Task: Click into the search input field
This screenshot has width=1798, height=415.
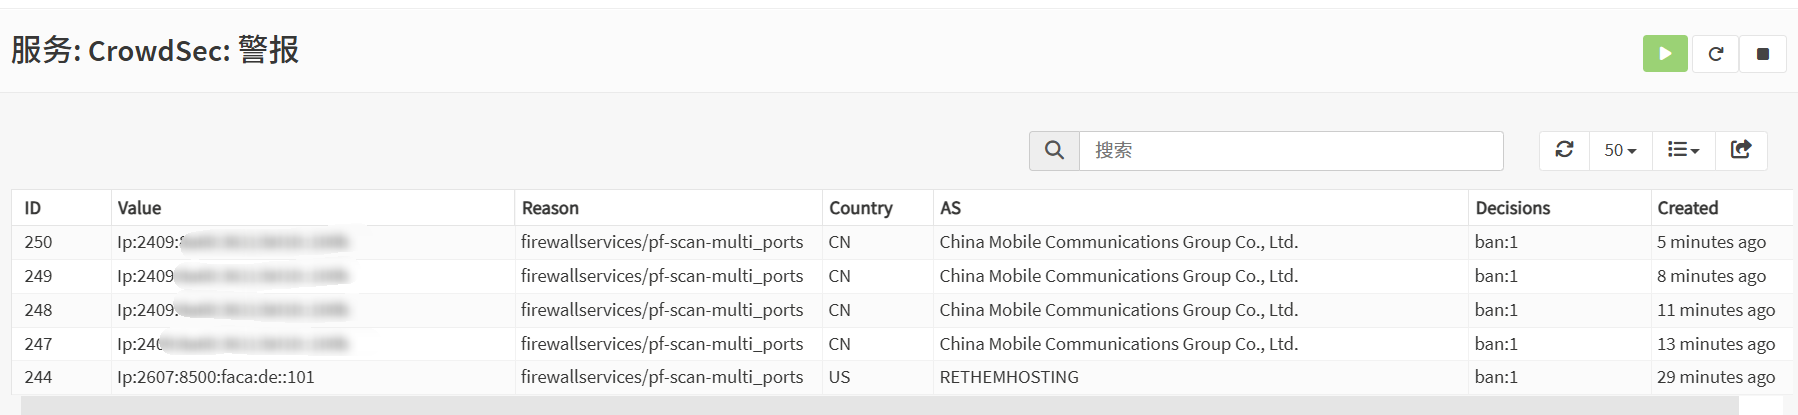Action: click(1290, 150)
